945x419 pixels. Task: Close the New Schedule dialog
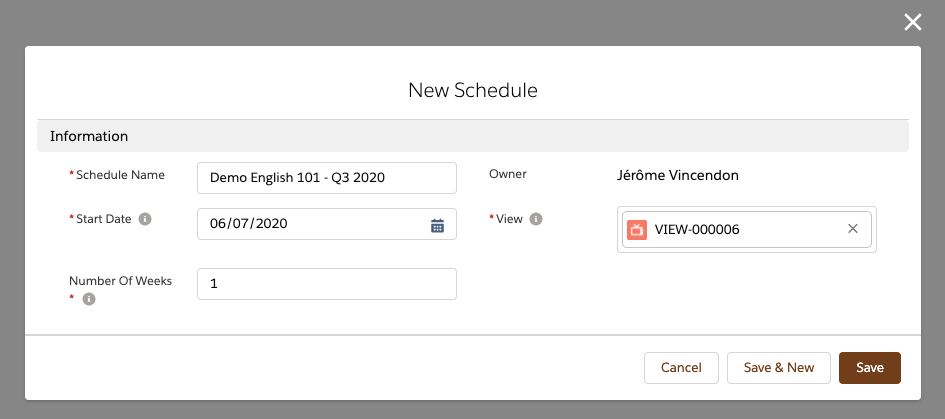[912, 22]
